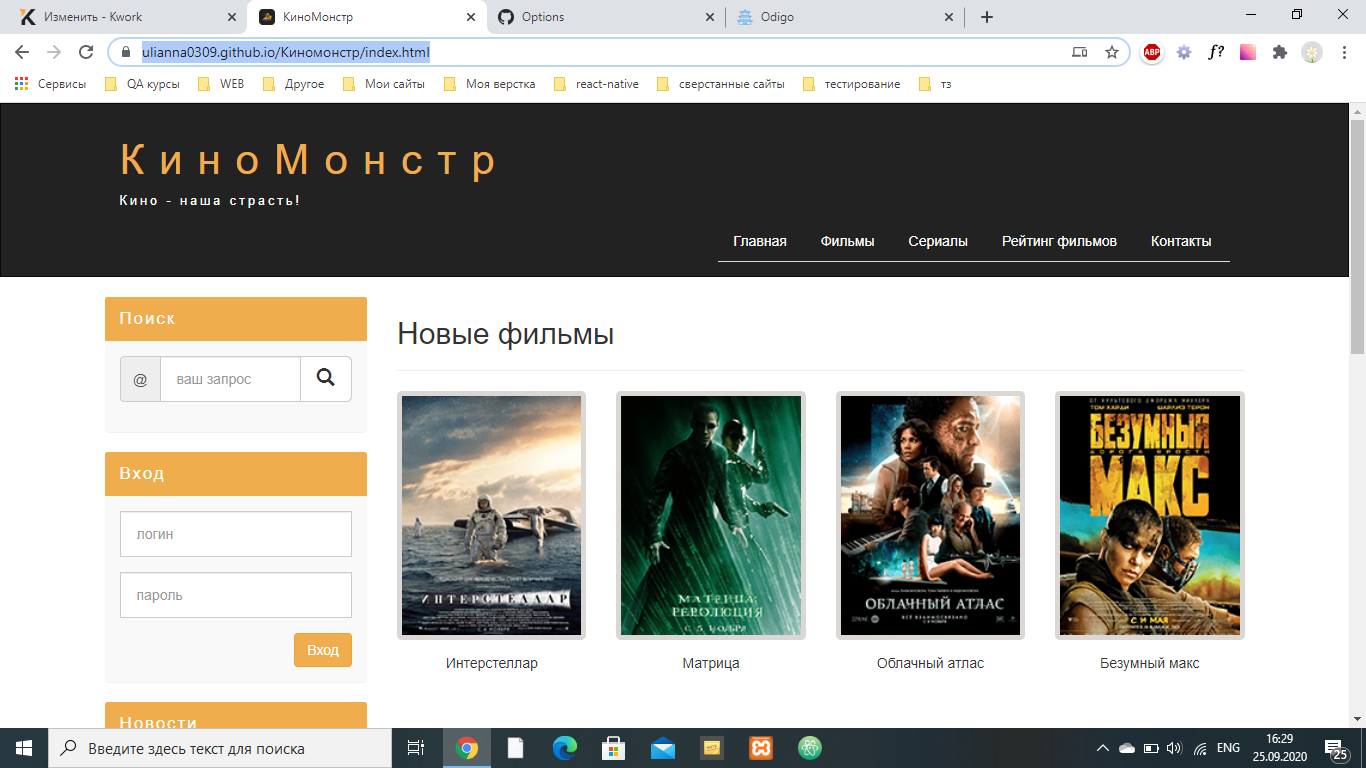Open the Матрица movie poster
This screenshot has height=768, width=1366.
[711, 515]
